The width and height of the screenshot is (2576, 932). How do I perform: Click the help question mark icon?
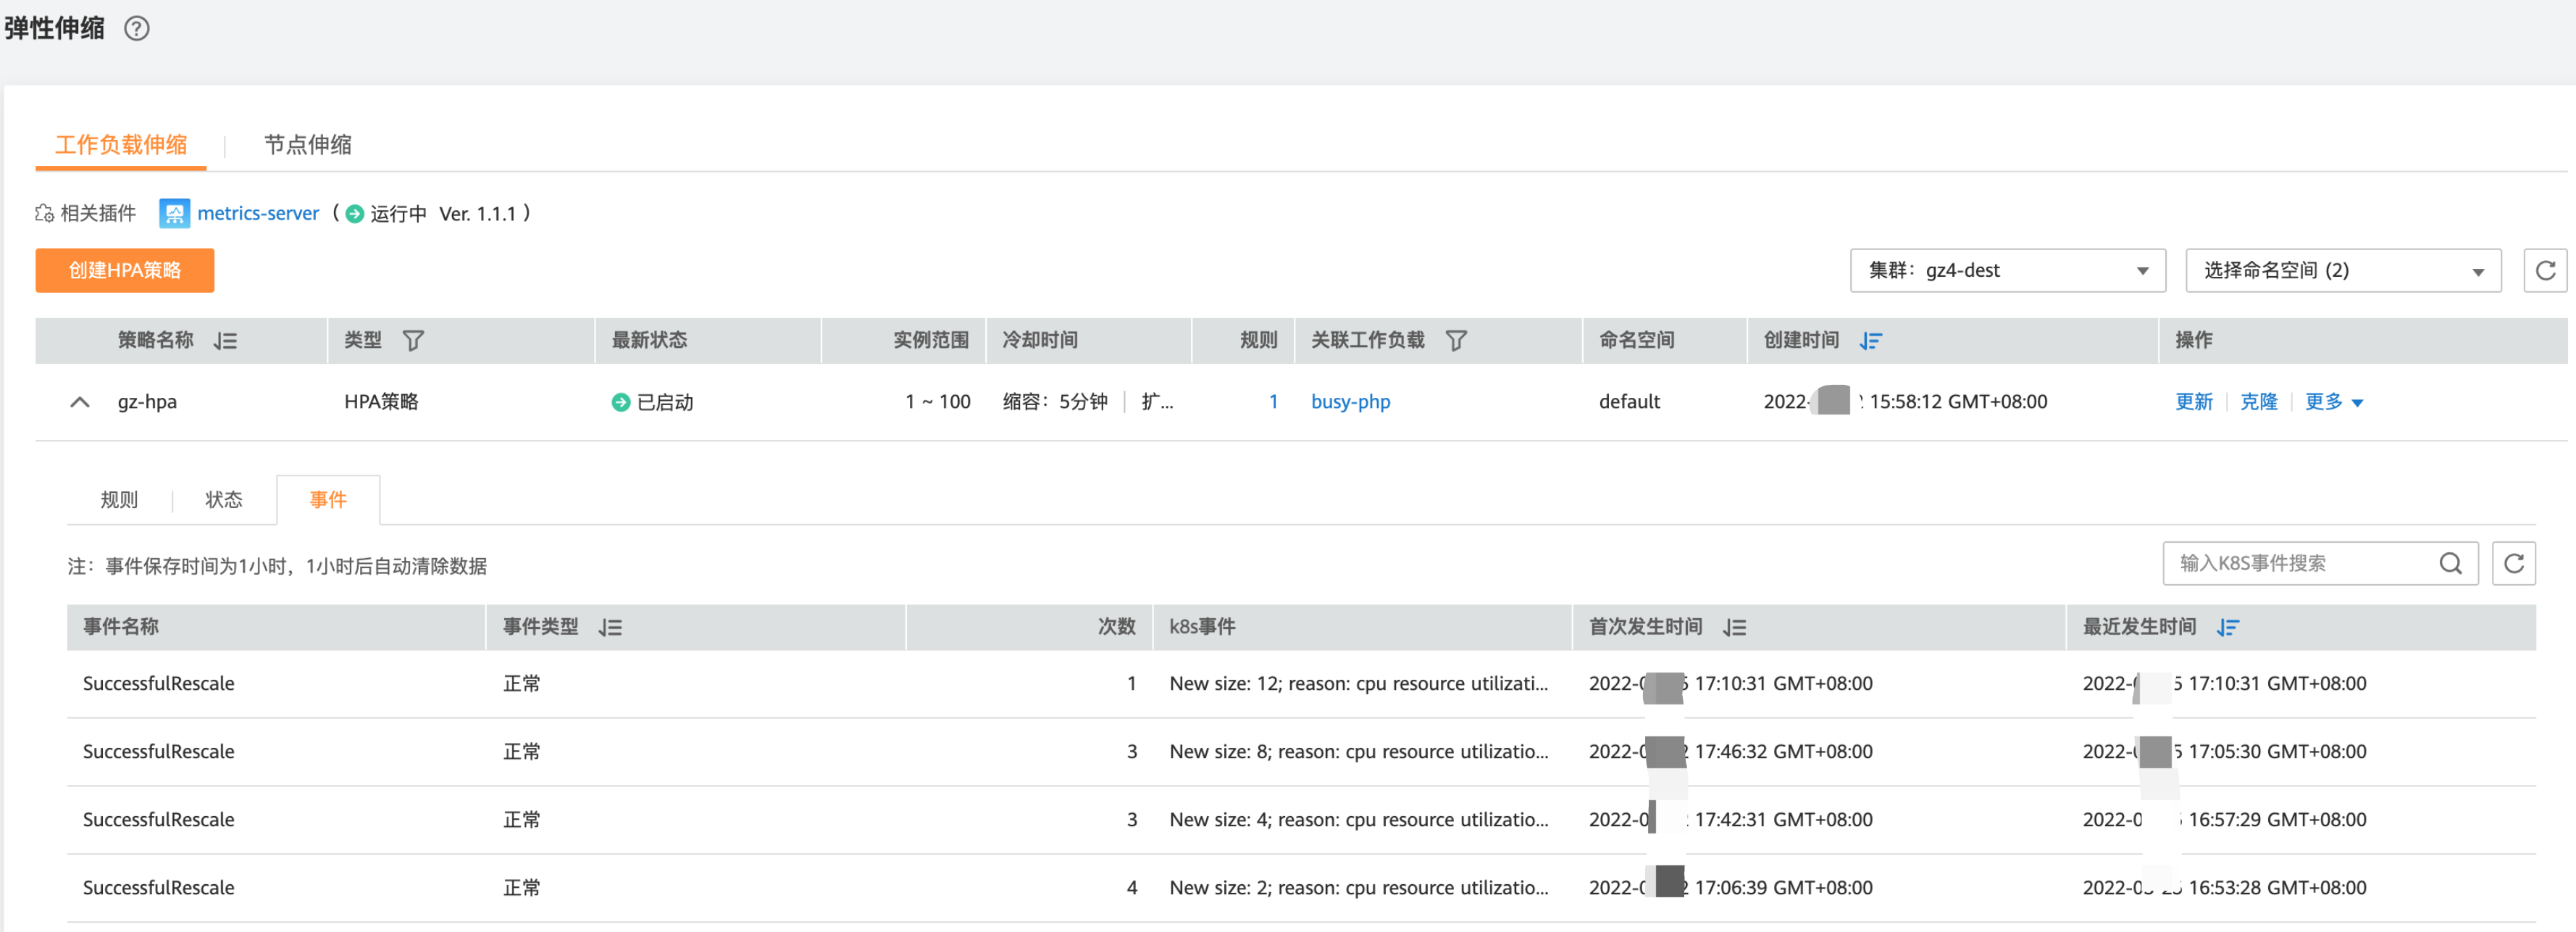pos(137,29)
